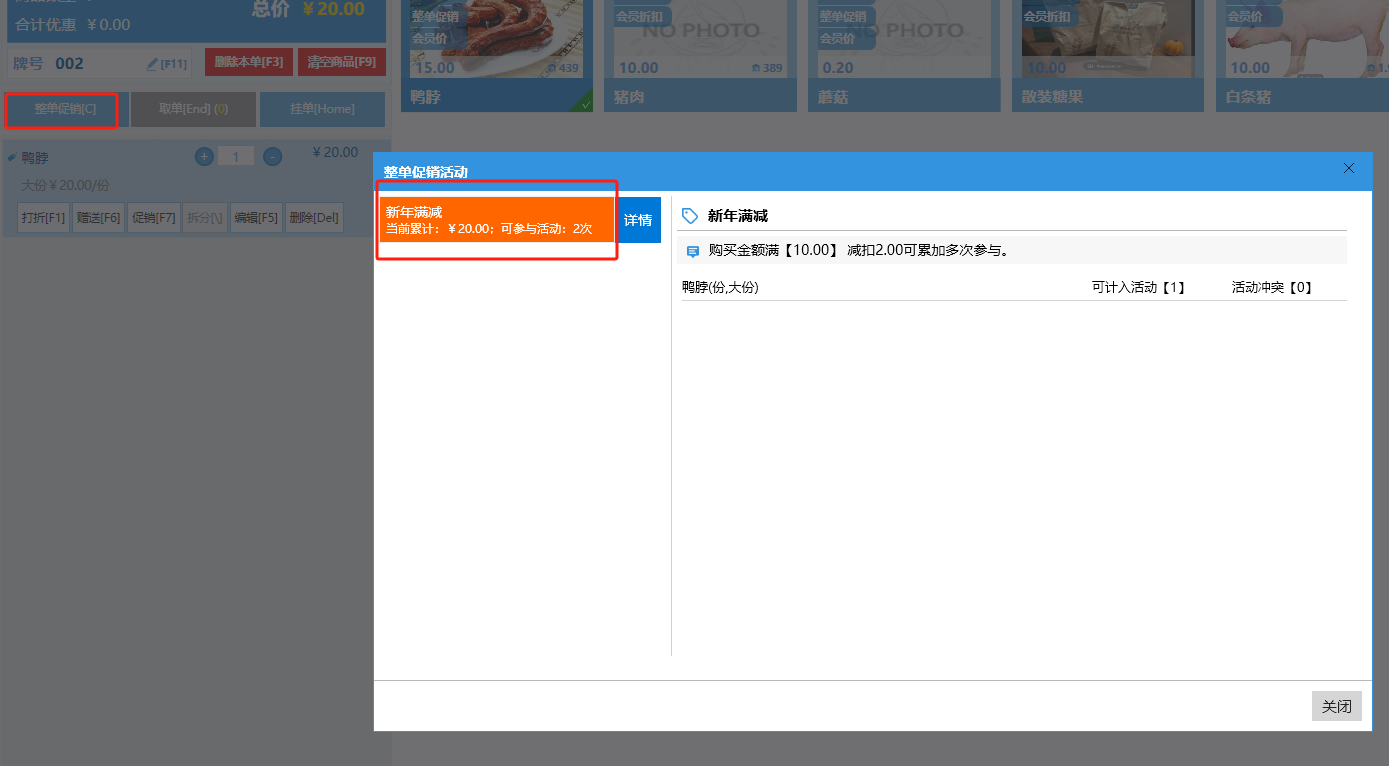Click the 挂单[Home] button

pos(322,109)
